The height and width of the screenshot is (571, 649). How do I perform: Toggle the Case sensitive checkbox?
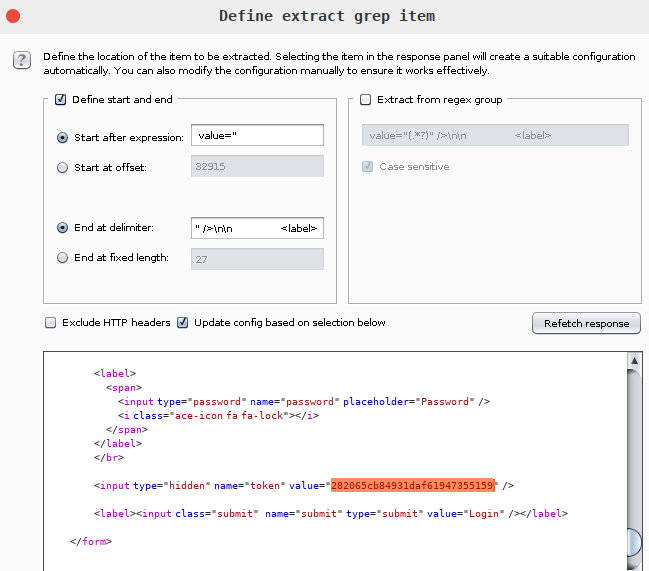pyautogui.click(x=367, y=167)
